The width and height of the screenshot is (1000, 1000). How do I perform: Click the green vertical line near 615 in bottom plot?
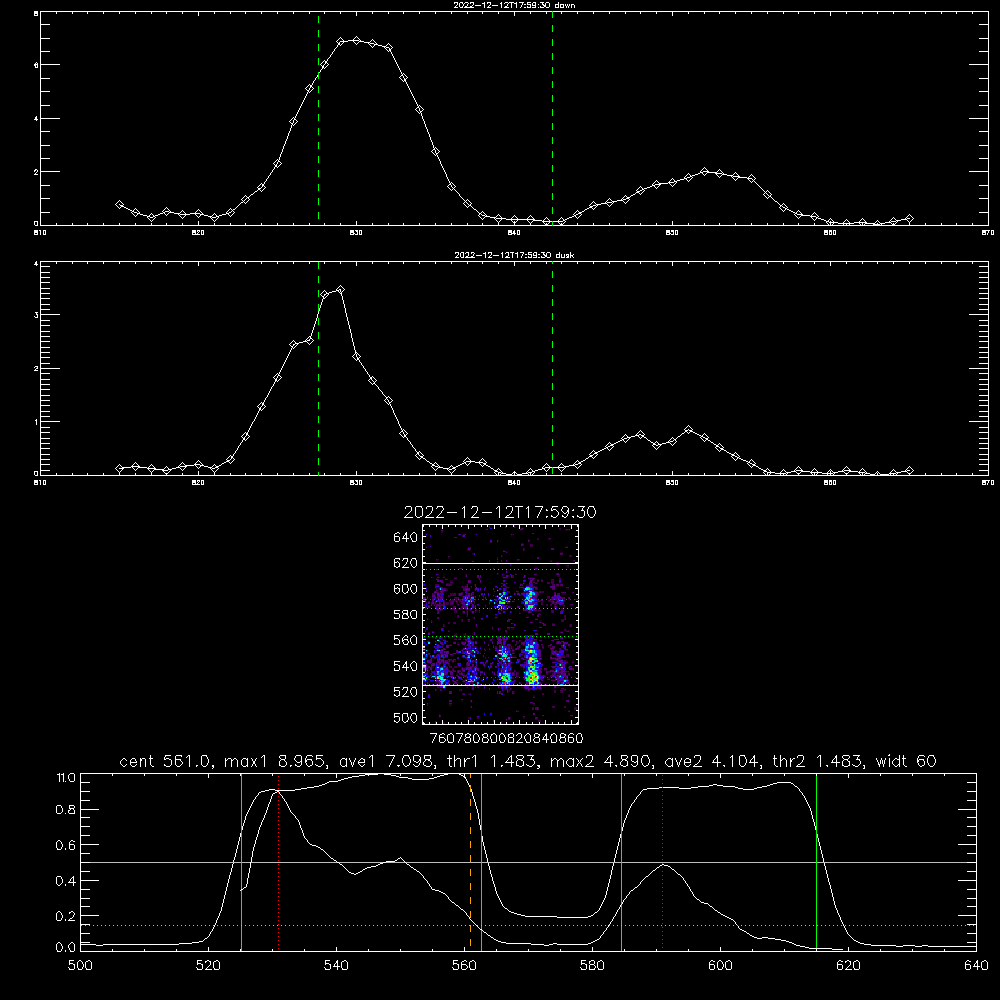[x=816, y=861]
